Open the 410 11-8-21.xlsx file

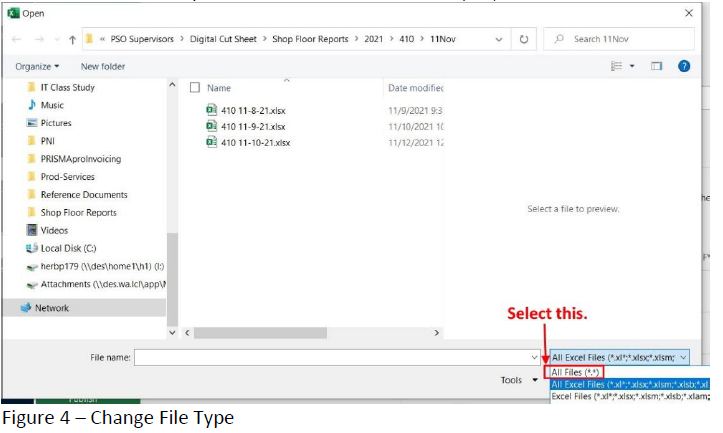[x=252, y=110]
